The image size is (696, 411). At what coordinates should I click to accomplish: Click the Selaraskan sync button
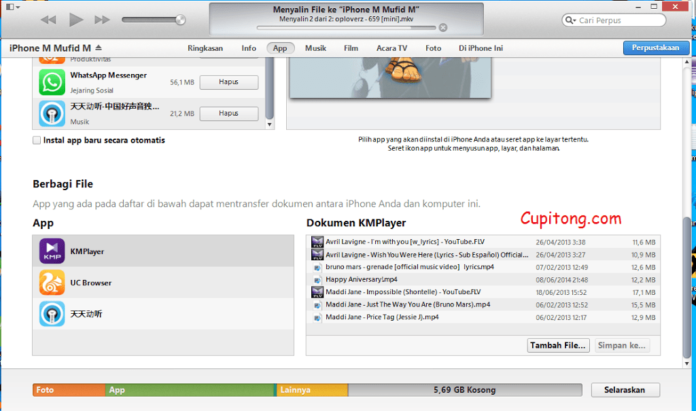pos(625,390)
